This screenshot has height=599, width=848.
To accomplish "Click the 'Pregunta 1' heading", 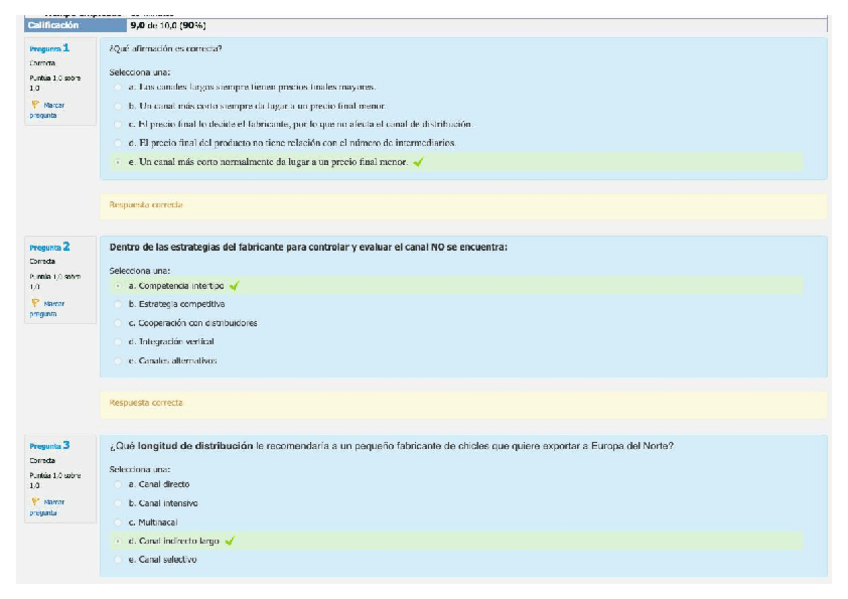I will [x=49, y=48].
